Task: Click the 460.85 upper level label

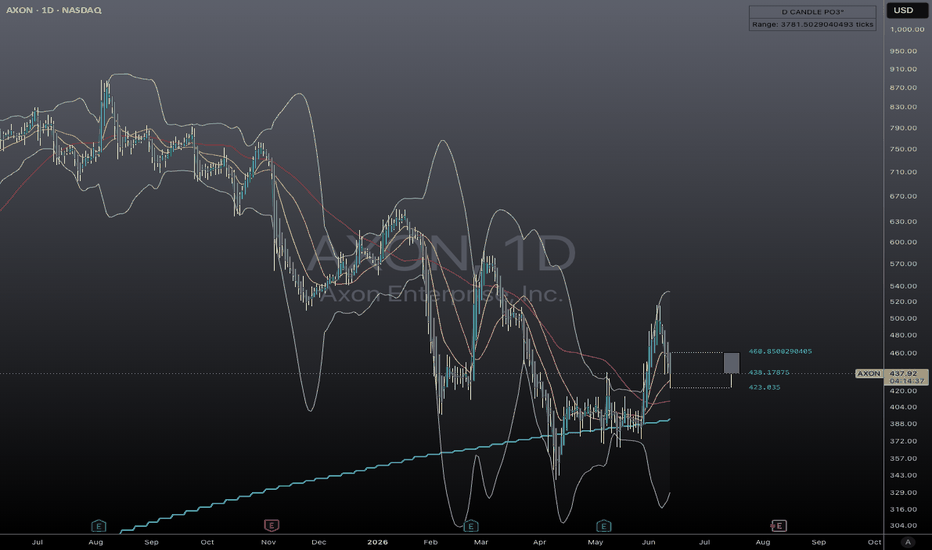Action: point(780,351)
